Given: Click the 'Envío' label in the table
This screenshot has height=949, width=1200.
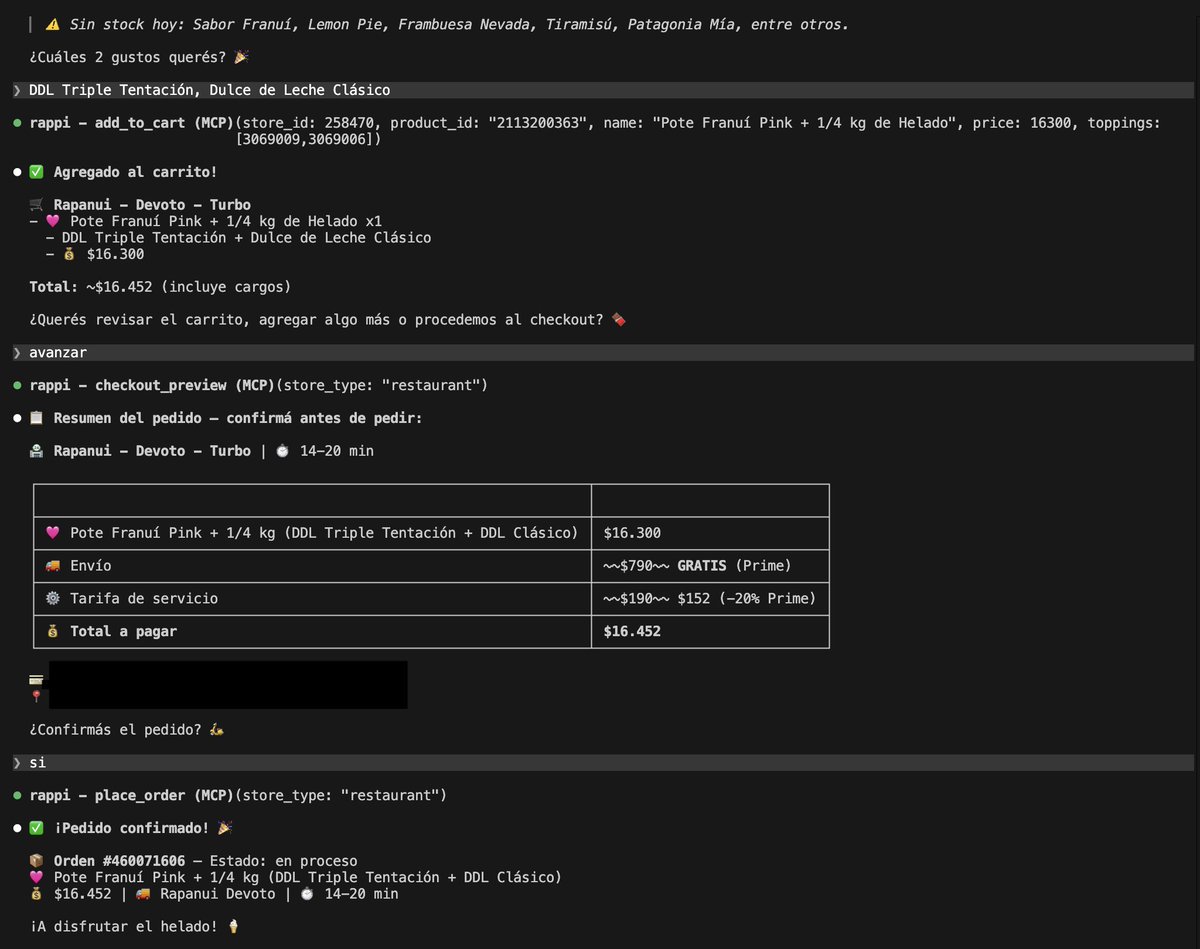Looking at the screenshot, I should coord(91,566).
